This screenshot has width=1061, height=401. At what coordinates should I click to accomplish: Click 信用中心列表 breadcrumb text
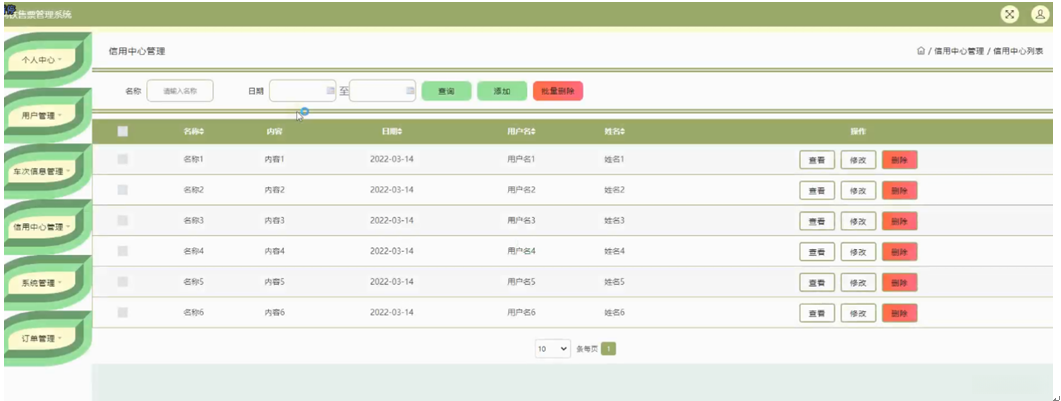click(1018, 51)
